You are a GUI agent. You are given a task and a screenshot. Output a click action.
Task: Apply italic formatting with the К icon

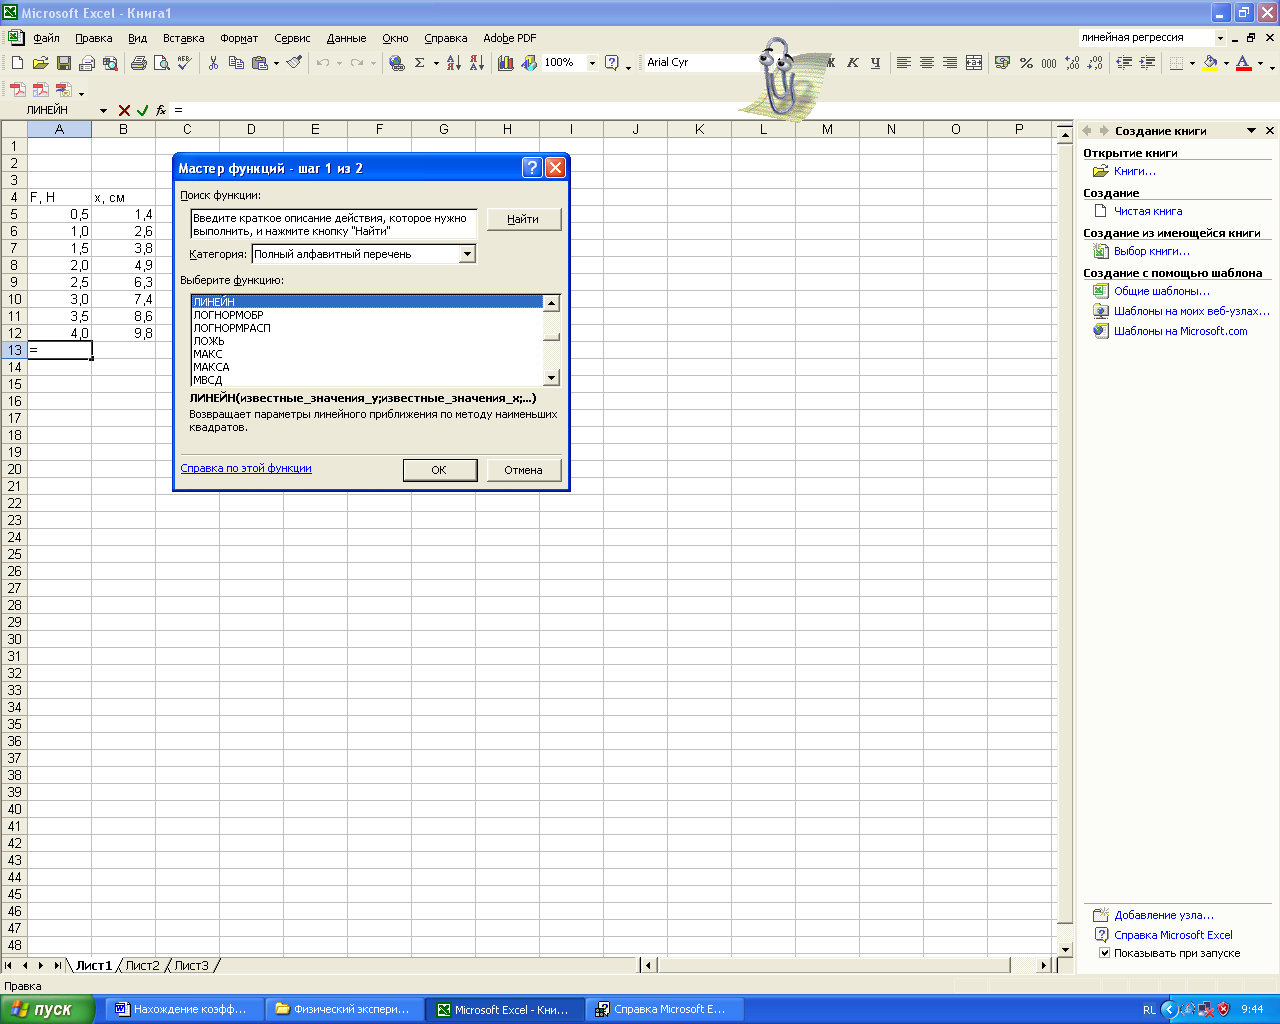tap(853, 63)
